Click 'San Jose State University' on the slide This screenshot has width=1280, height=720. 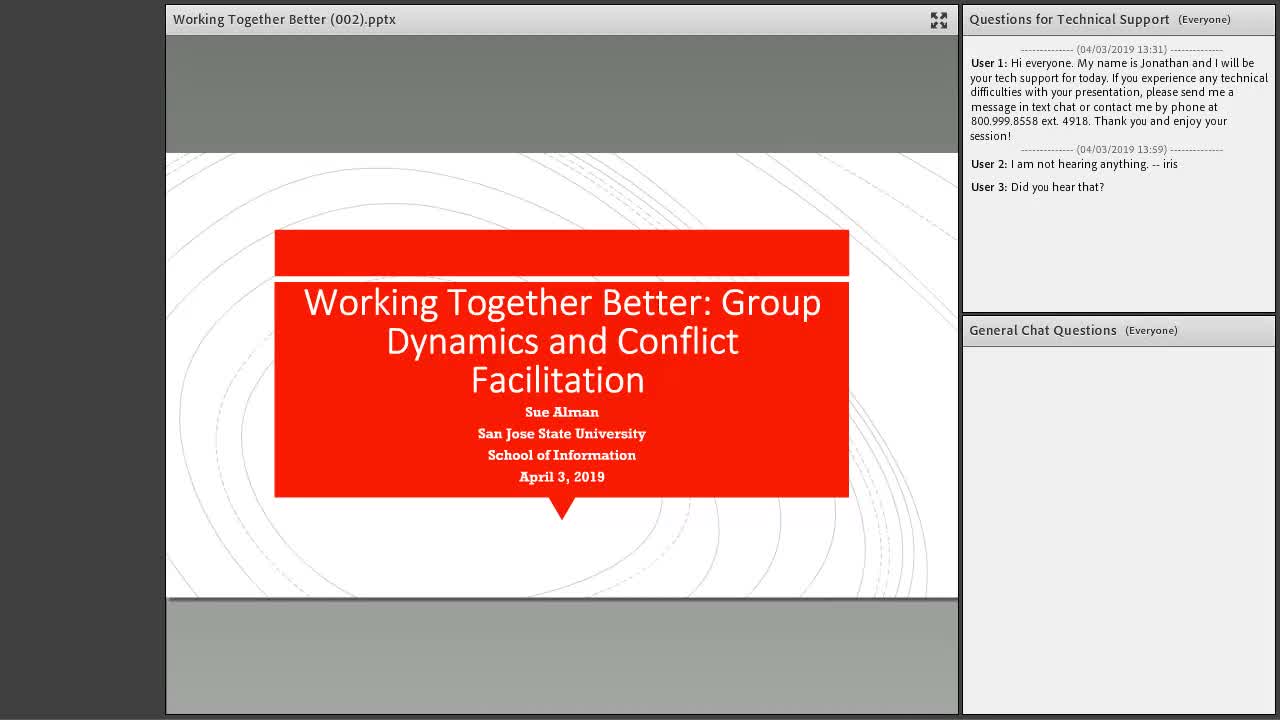point(562,433)
